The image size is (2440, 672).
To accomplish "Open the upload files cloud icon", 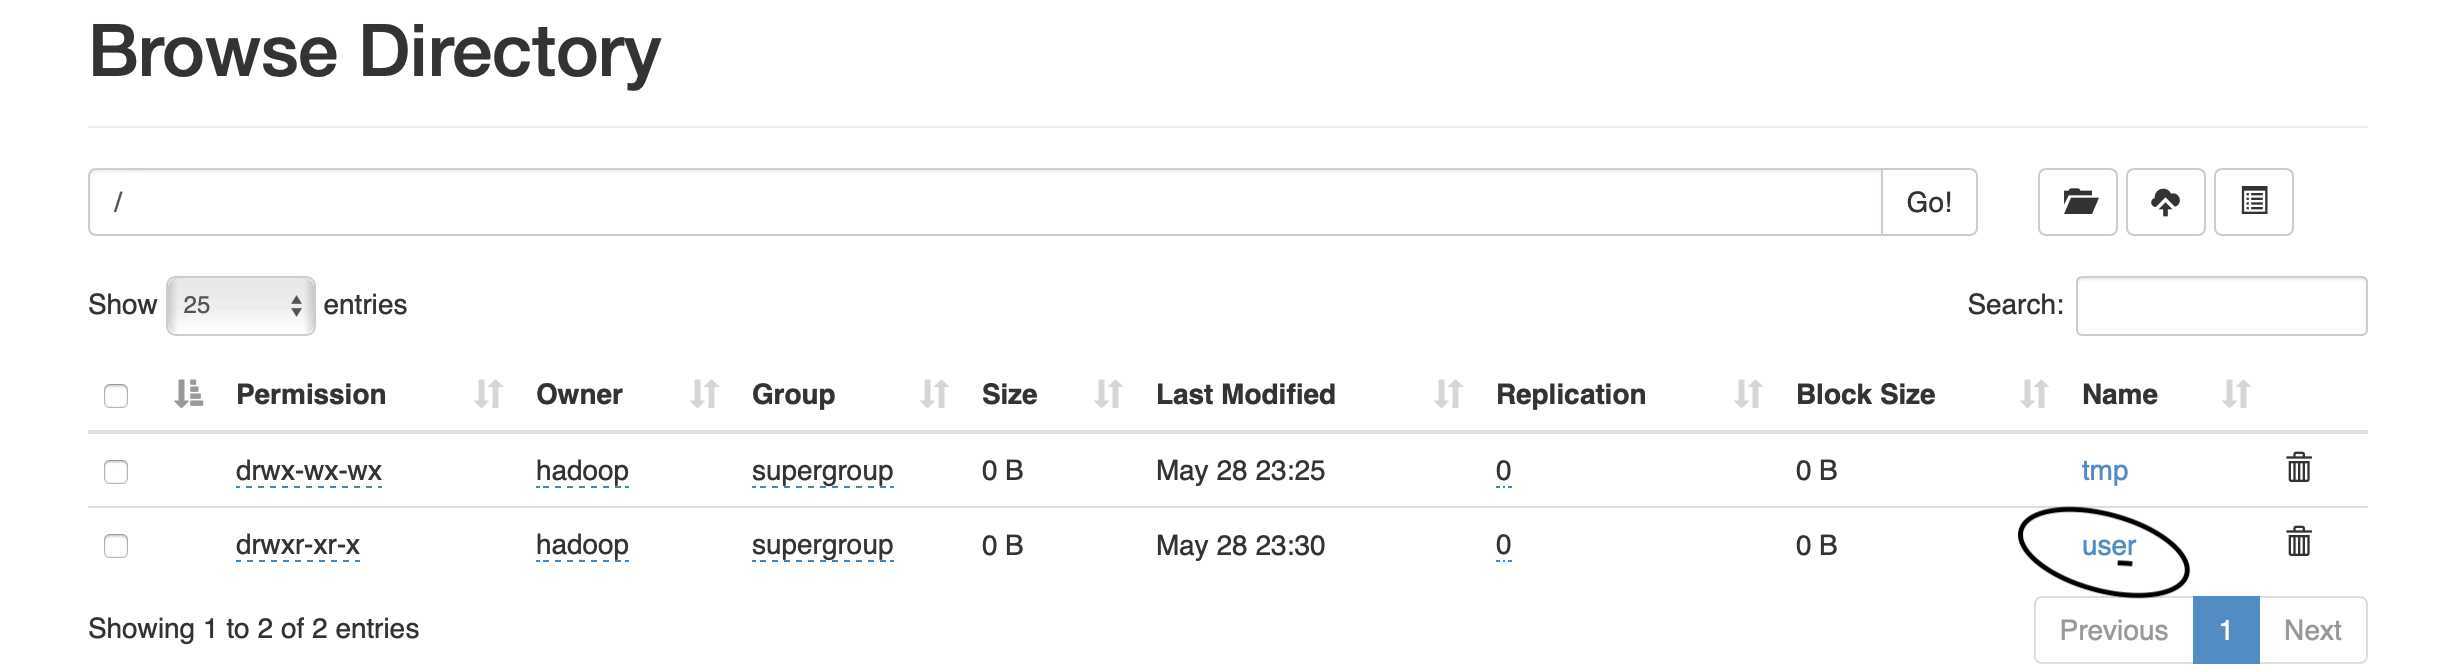I will [2165, 202].
